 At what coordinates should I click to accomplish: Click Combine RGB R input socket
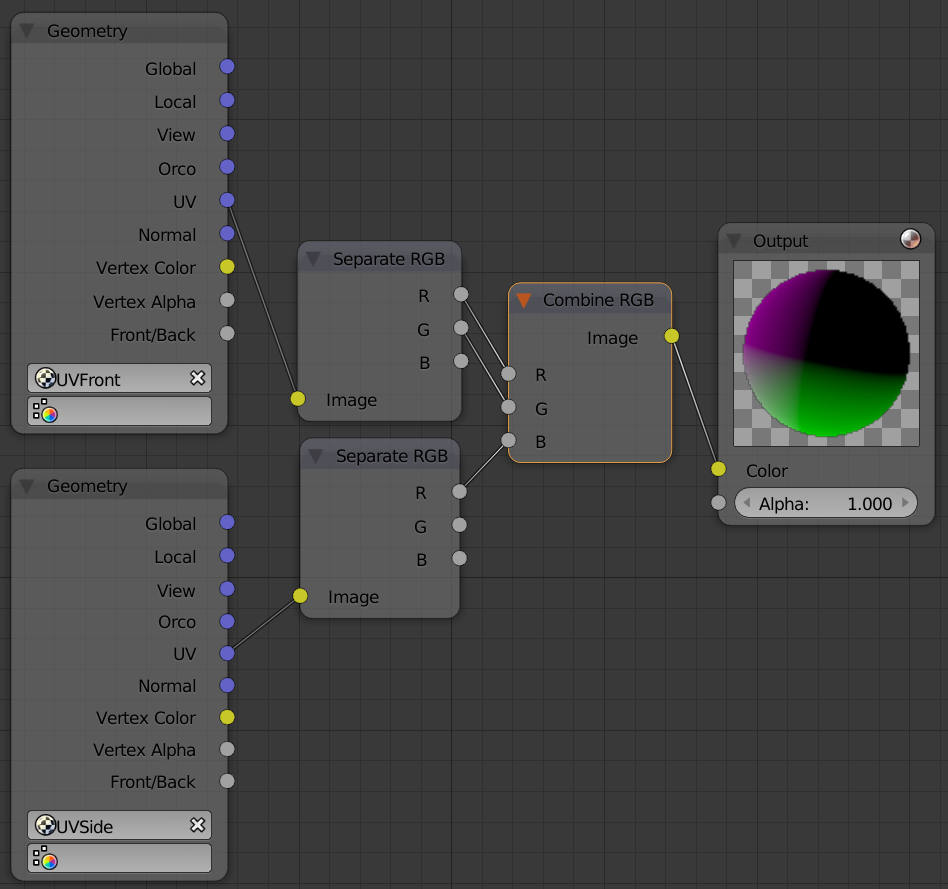pos(509,374)
